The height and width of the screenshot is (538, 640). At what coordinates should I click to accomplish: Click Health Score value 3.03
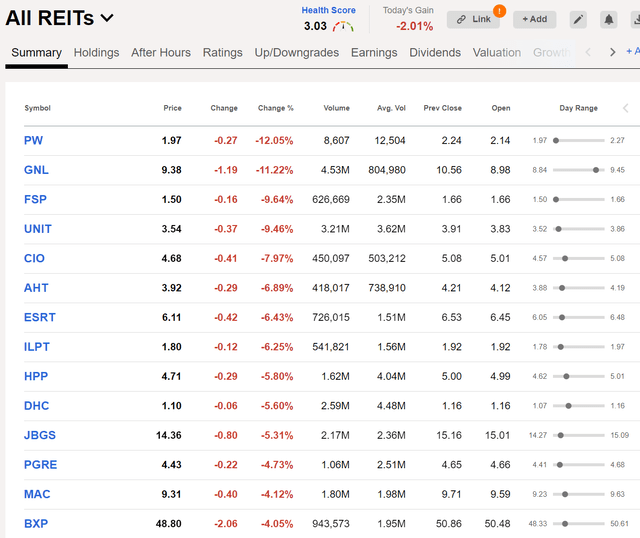pos(315,27)
